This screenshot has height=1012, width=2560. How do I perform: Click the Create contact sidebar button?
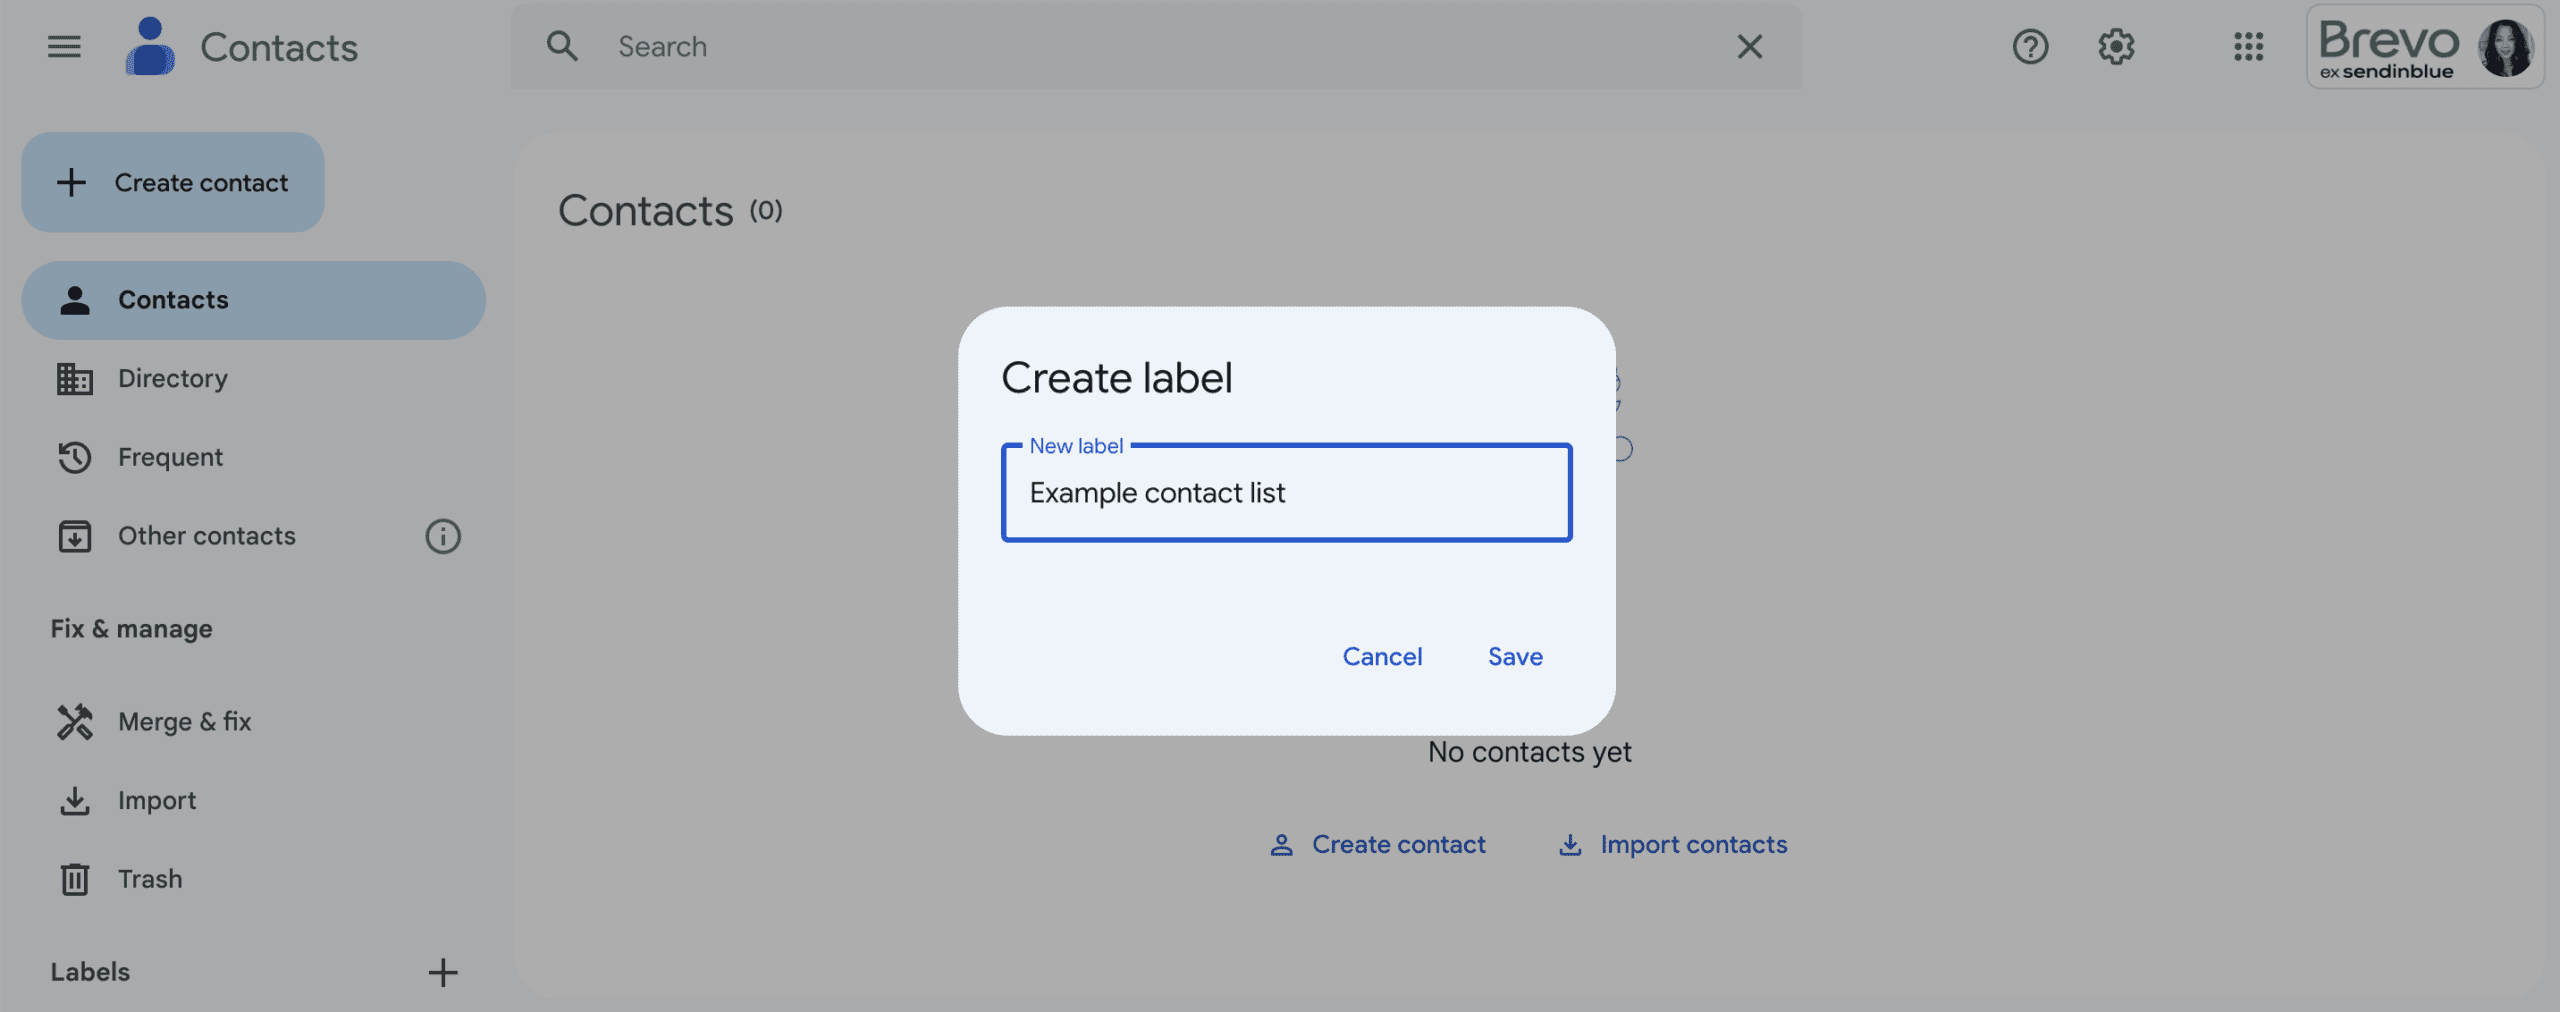click(x=173, y=182)
